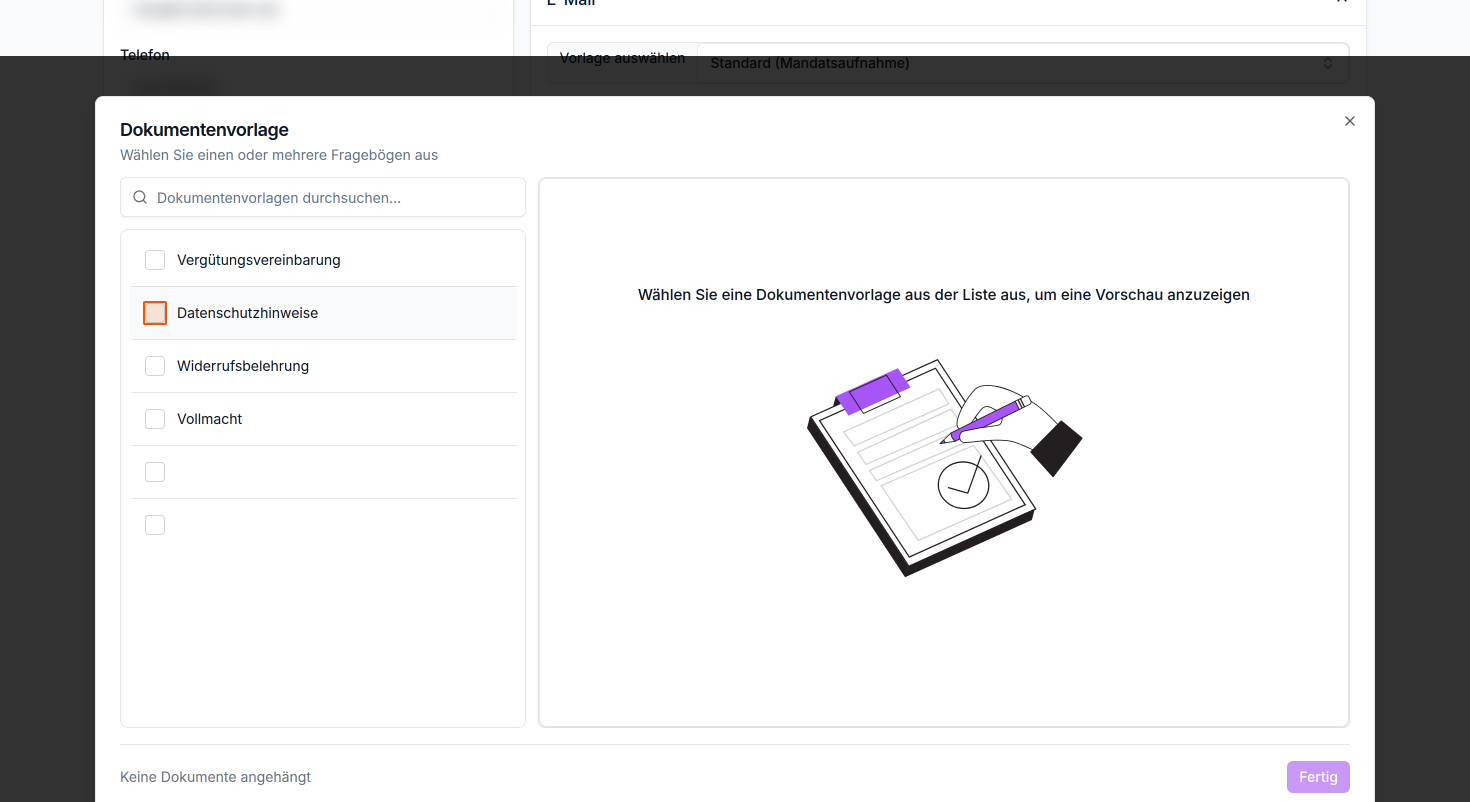Click the subtitle 'Wählen Sie einen oder mehrere Fragebögen aus'
This screenshot has height=802, width=1470.
point(279,155)
